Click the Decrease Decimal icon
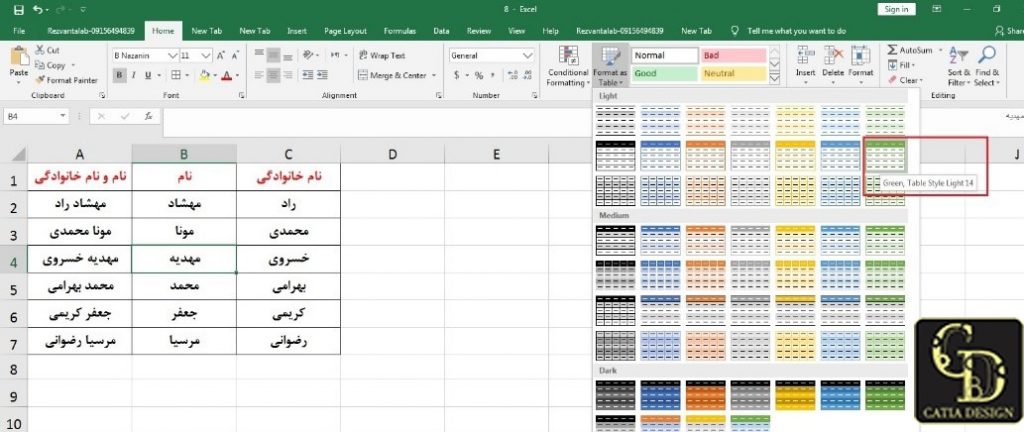1024x432 pixels. pos(526,75)
